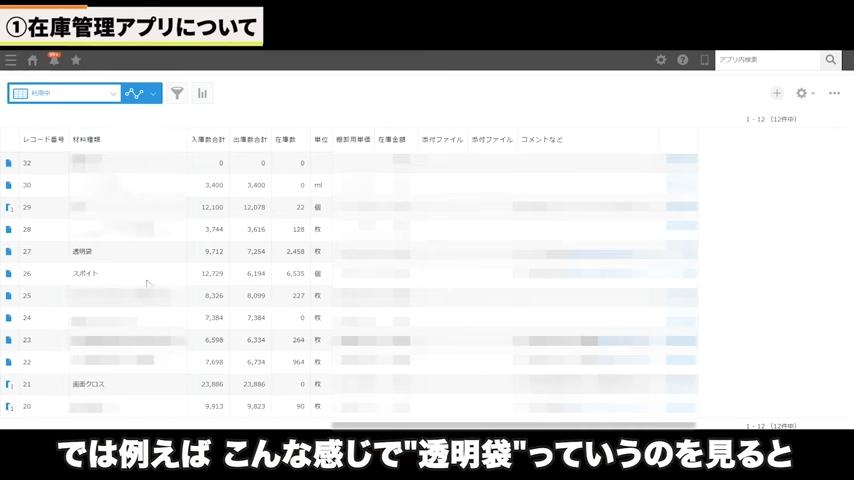This screenshot has width=854, height=480.
Task: Sort by レコード番号 column header
Action: 43,140
